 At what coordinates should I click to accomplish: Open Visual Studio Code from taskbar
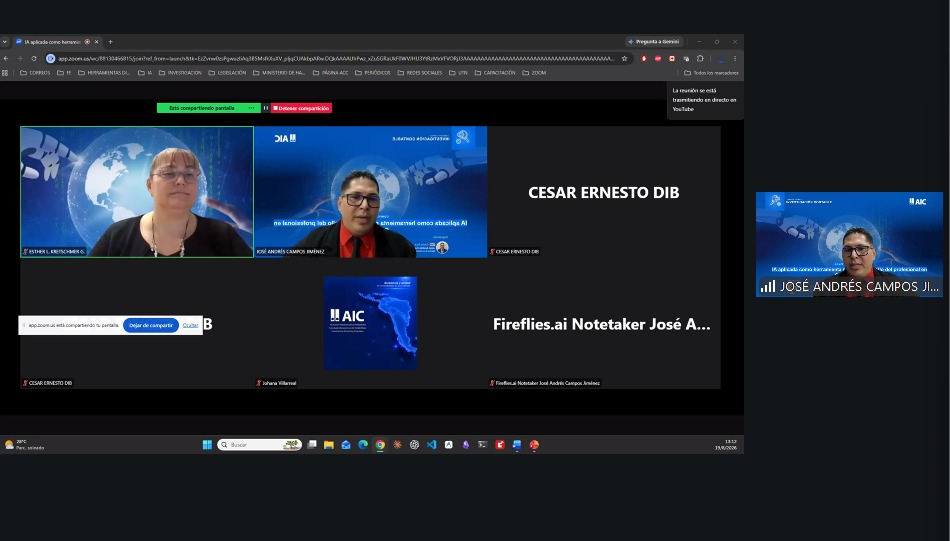(x=431, y=445)
